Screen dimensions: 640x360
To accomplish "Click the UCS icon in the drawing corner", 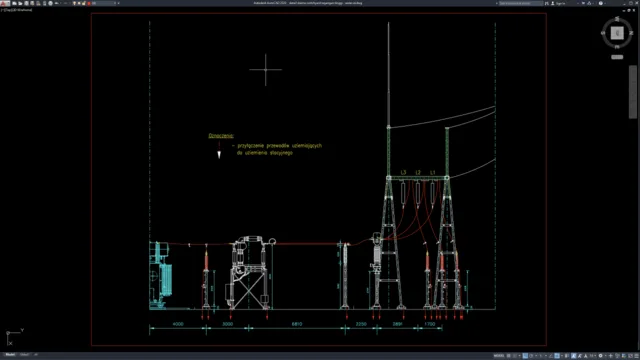I will [14, 337].
